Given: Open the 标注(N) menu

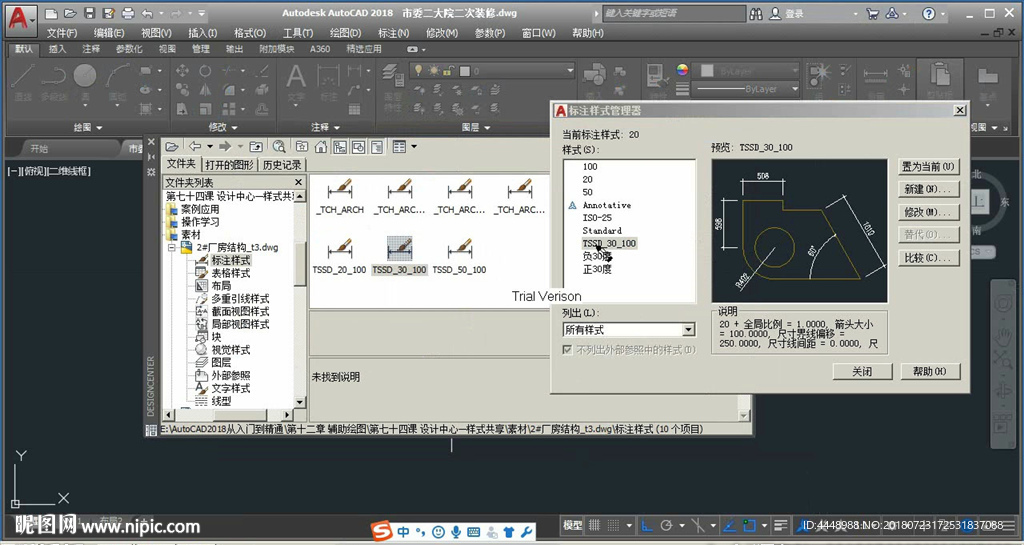Looking at the screenshot, I should (394, 33).
